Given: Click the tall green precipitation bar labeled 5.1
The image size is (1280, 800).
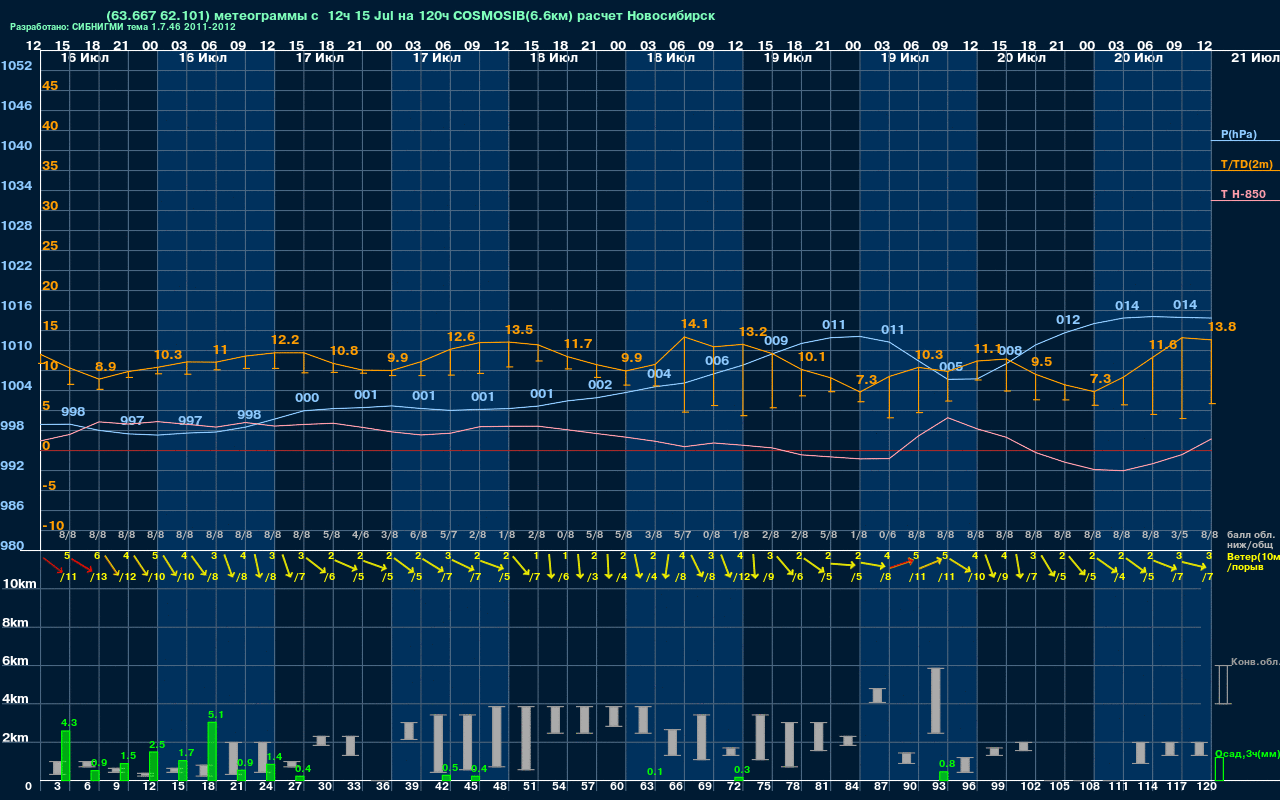Looking at the screenshot, I should (x=212, y=751).
